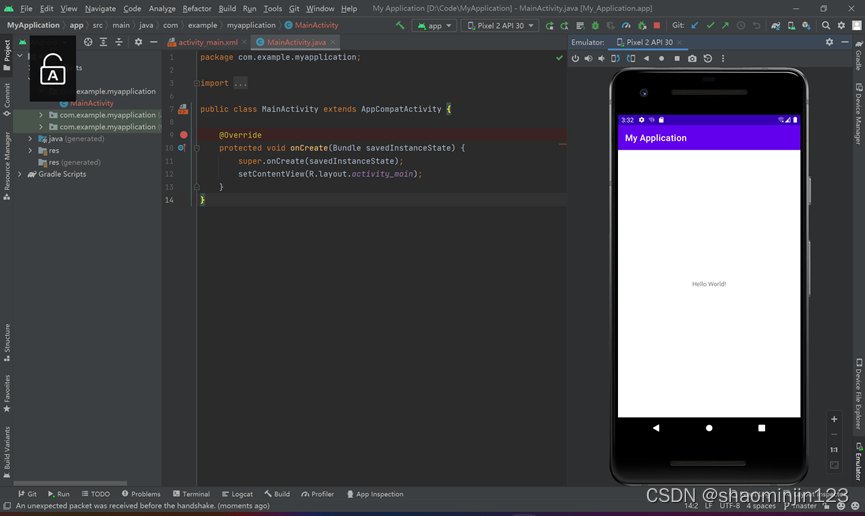The image size is (865, 516).
Task: Click the Search Everywhere magnifier icon
Action: click(x=826, y=25)
